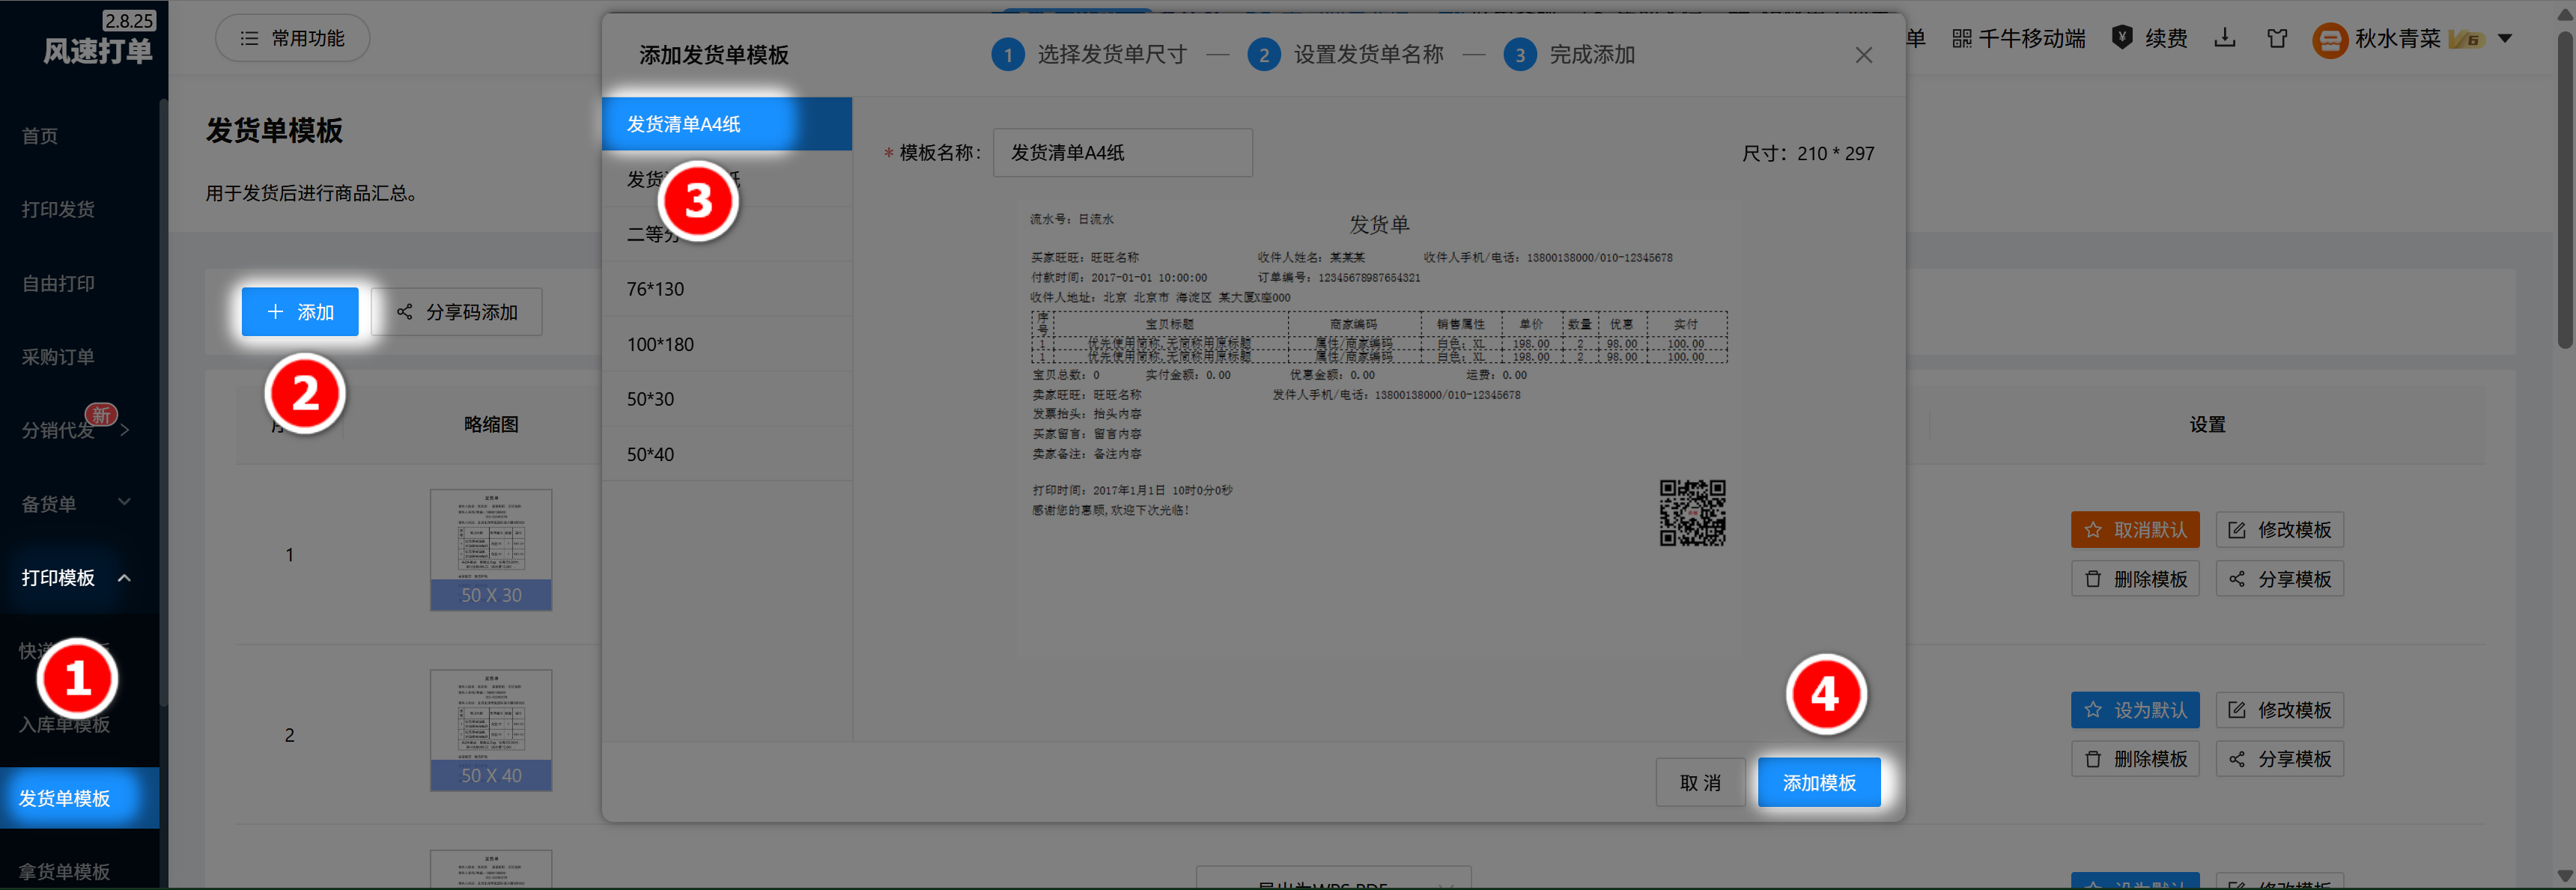Click the 模板名称 input field
The height and width of the screenshot is (890, 2576).
[1122, 153]
